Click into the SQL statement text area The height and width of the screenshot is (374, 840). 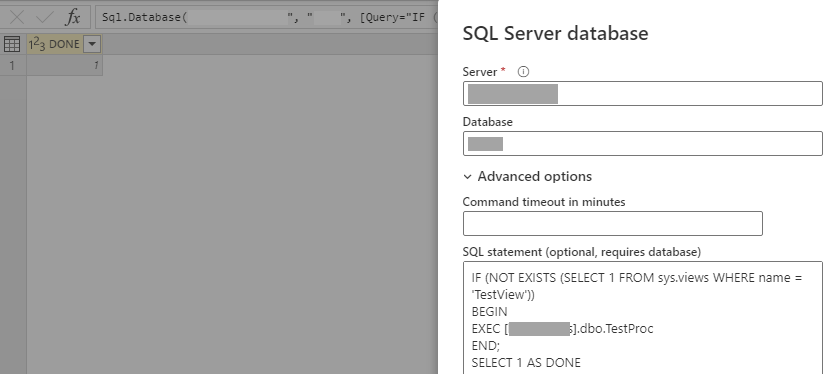pyautogui.click(x=642, y=318)
